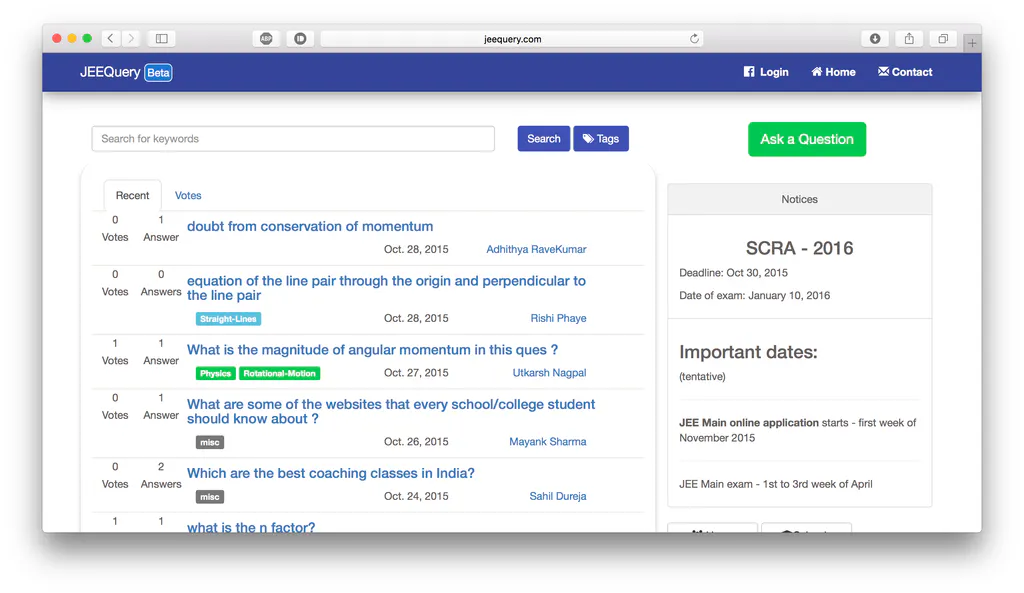
Task: Go to Home in navigation bar
Action: (833, 72)
